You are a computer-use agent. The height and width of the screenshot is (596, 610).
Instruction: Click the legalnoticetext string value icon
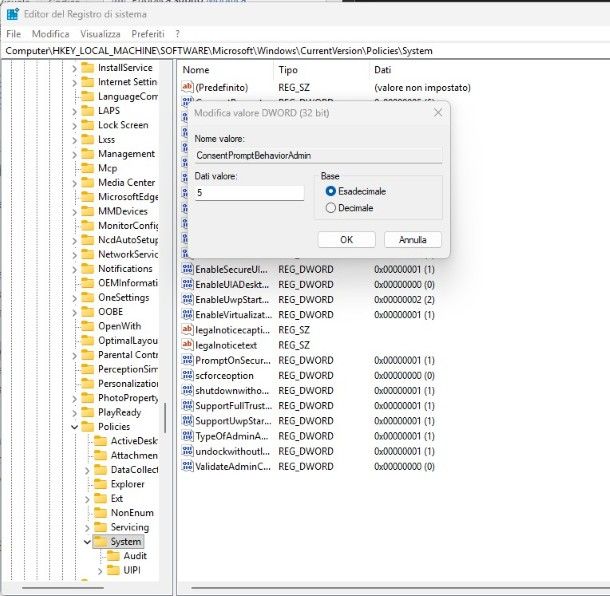[x=187, y=345]
